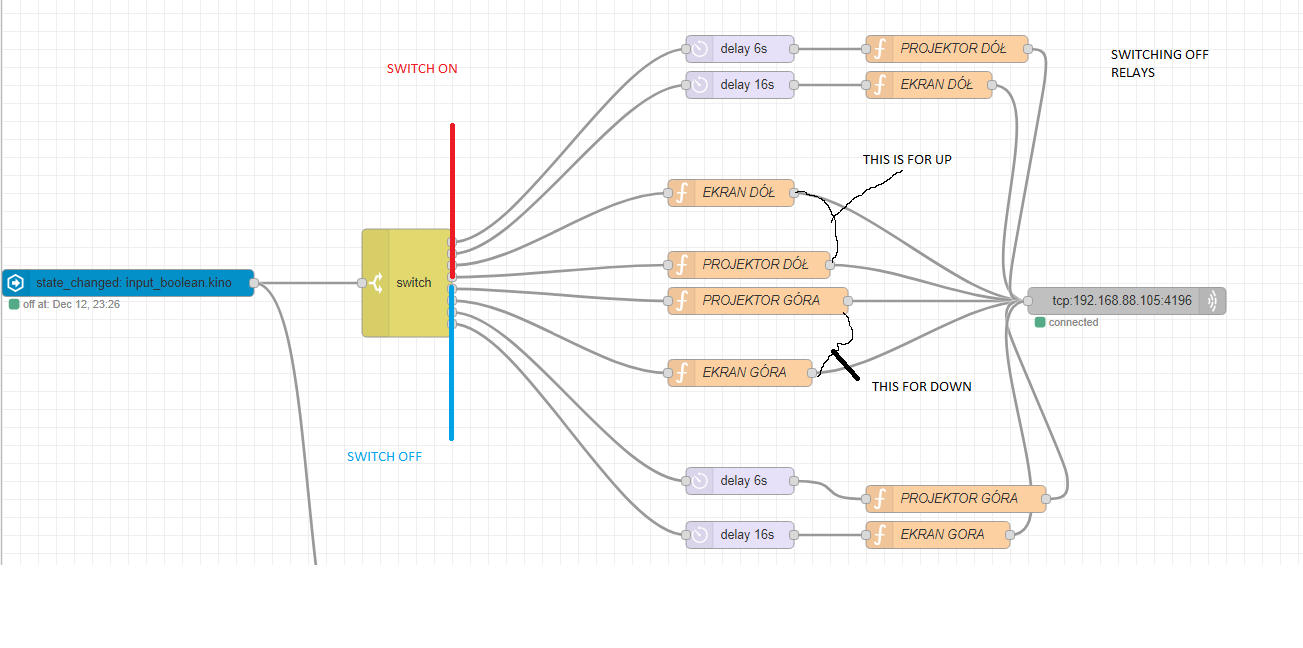Image resolution: width=1303 pixels, height=648 pixels.
Task: Click the output port of the EKRAN GÓRA node
Action: [812, 373]
